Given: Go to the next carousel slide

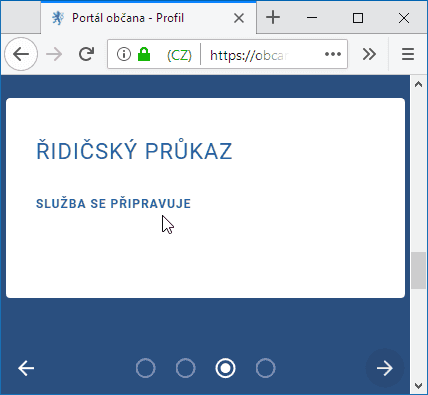Looking at the screenshot, I should click(385, 368).
